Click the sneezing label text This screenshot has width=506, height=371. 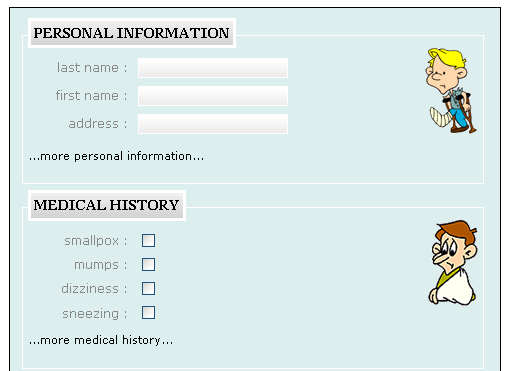click(x=95, y=314)
